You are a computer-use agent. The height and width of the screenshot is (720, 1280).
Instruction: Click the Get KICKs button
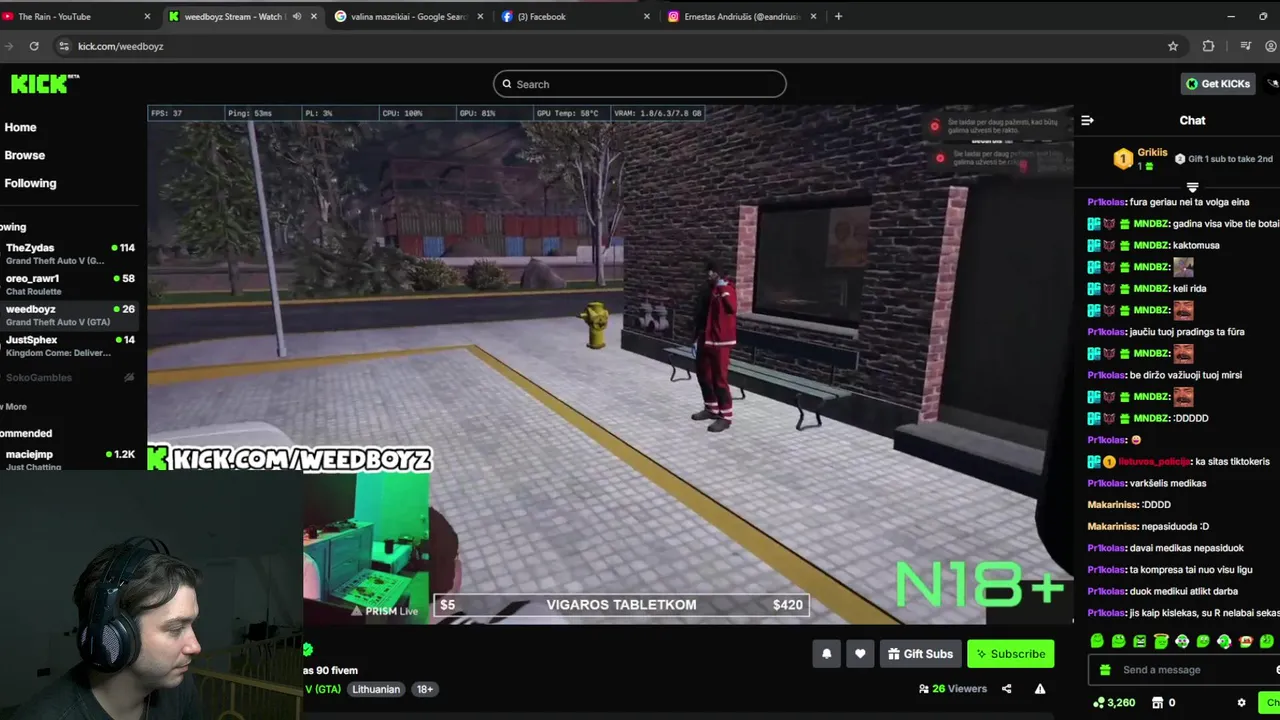pyautogui.click(x=1216, y=84)
